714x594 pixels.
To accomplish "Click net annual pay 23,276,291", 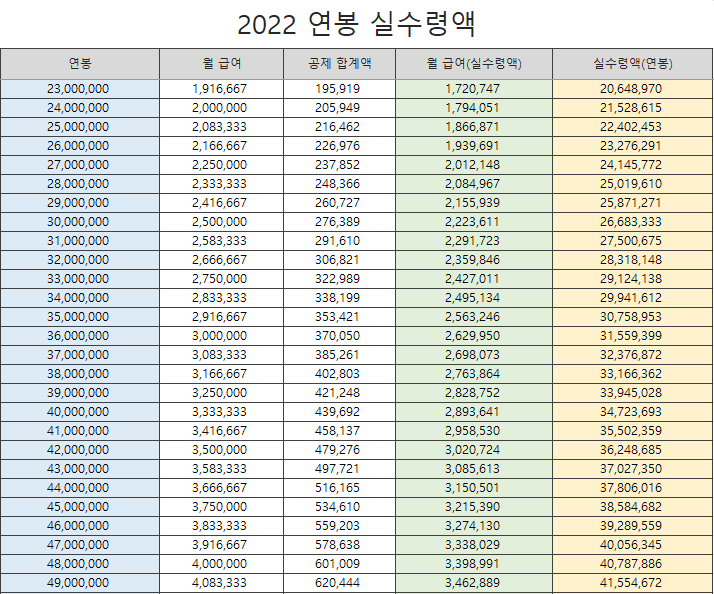I will (x=631, y=146).
